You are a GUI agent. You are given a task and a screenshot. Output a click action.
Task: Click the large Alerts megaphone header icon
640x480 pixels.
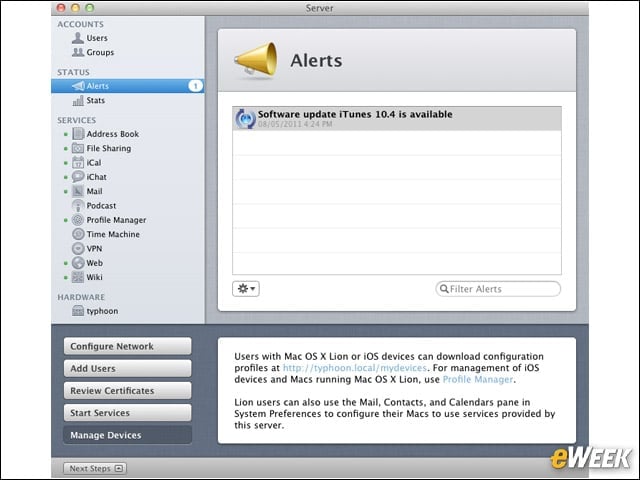[x=256, y=60]
